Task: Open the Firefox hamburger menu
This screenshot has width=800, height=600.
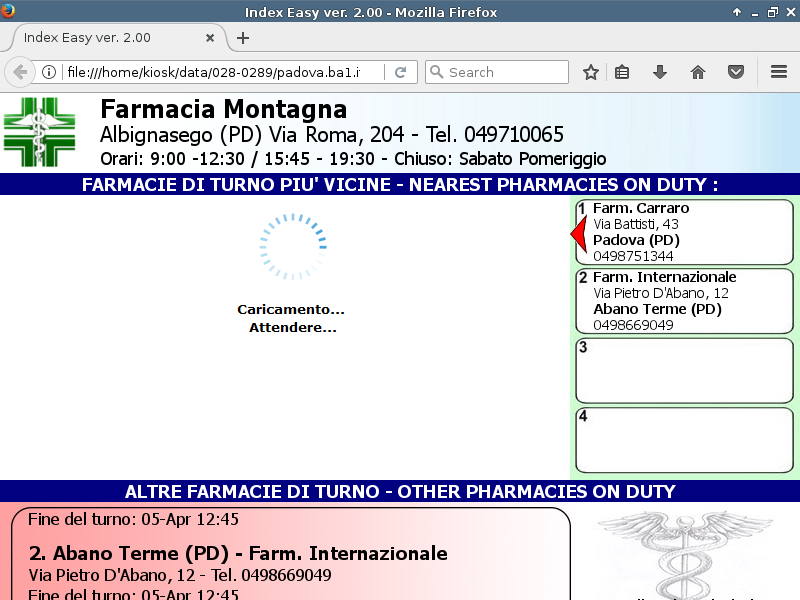Action: pyautogui.click(x=779, y=72)
